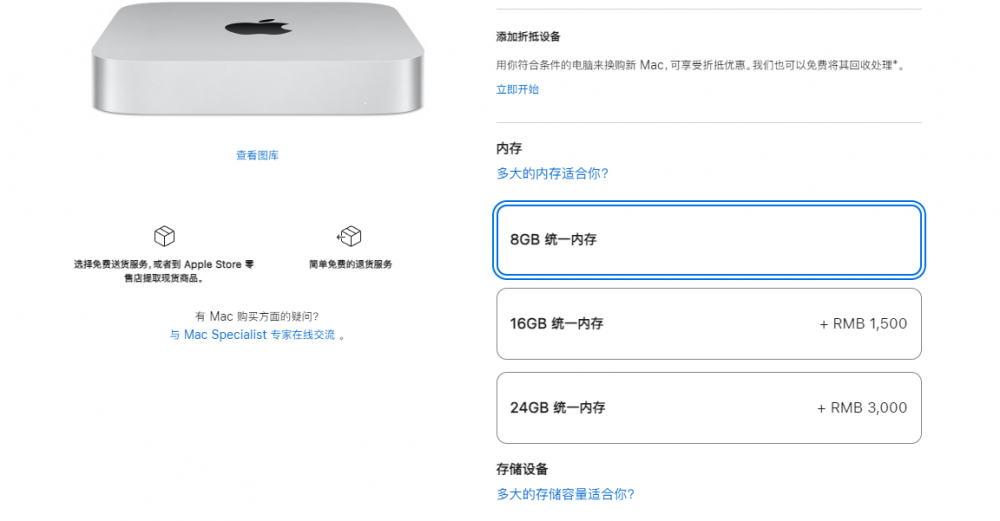Click the free delivery box icon
Screen dimensions: 1000x521
165,236
